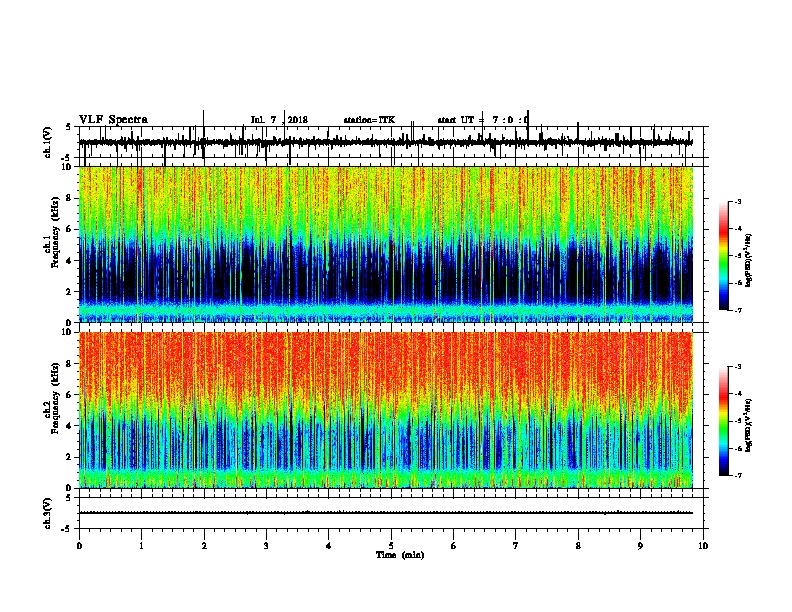
Task: Click the "start UT = 7:0:0" label
Action: pyautogui.click(x=483, y=120)
